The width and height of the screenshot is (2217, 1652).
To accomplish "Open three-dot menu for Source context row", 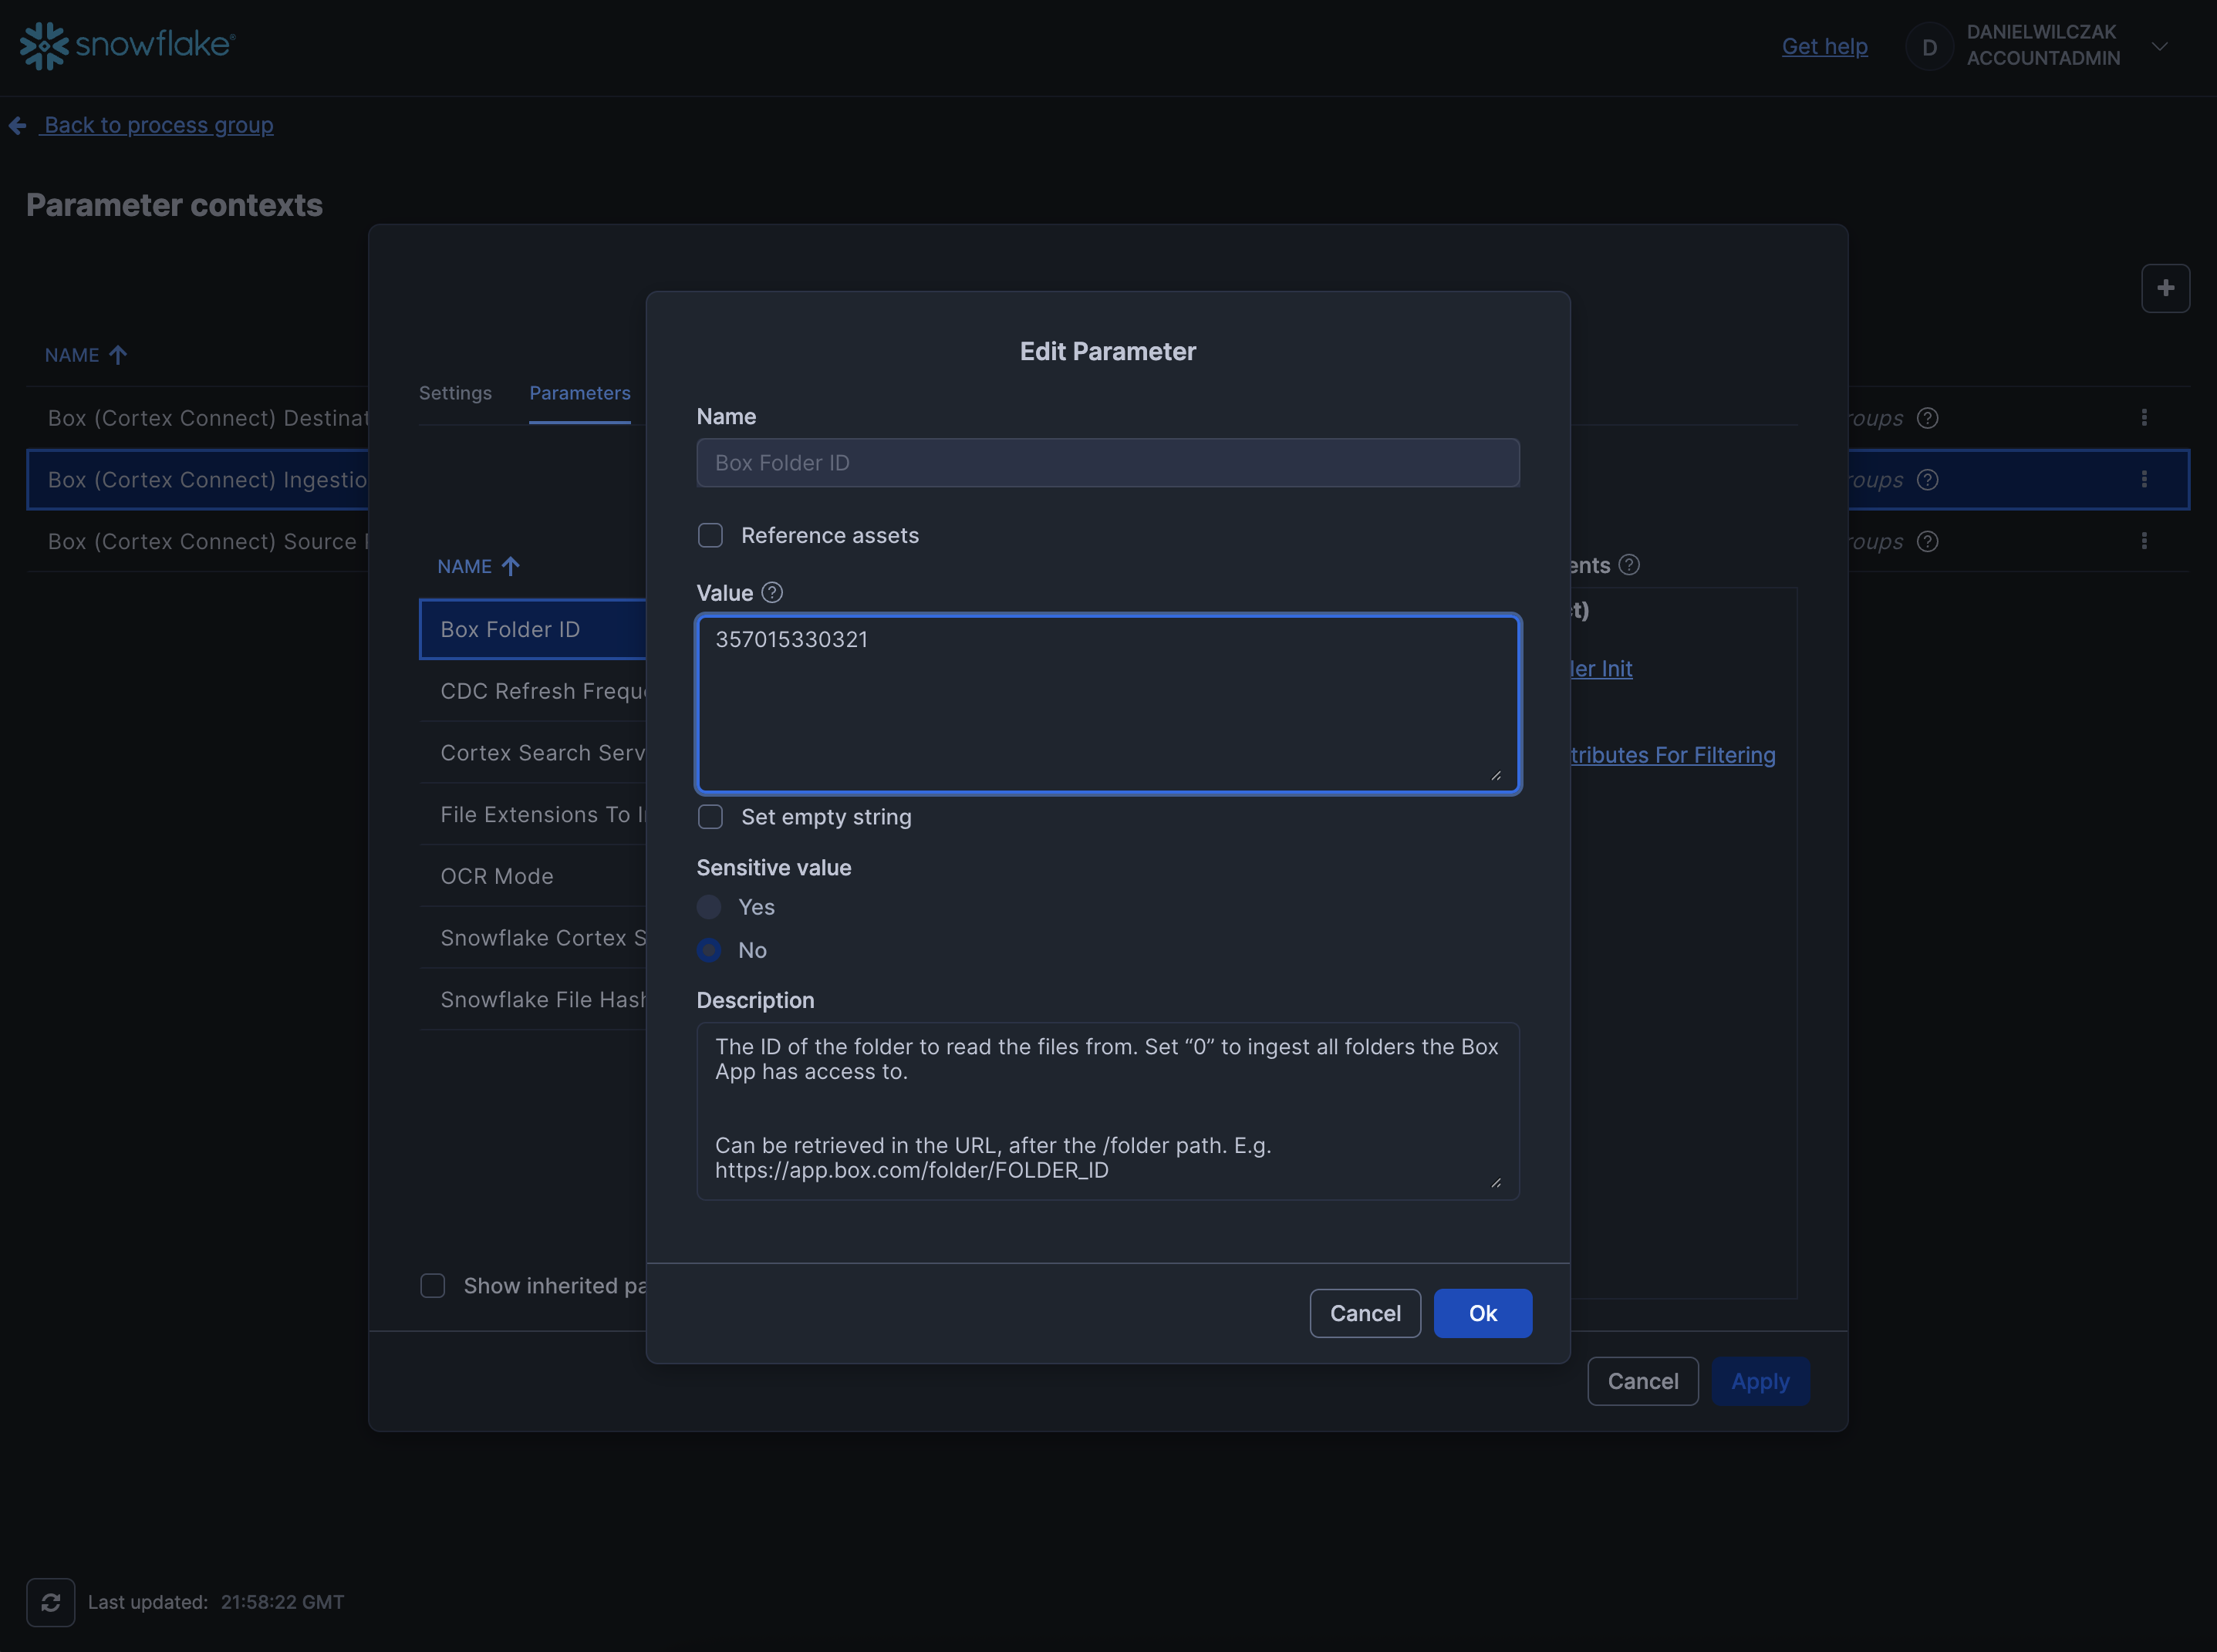I will [2144, 541].
